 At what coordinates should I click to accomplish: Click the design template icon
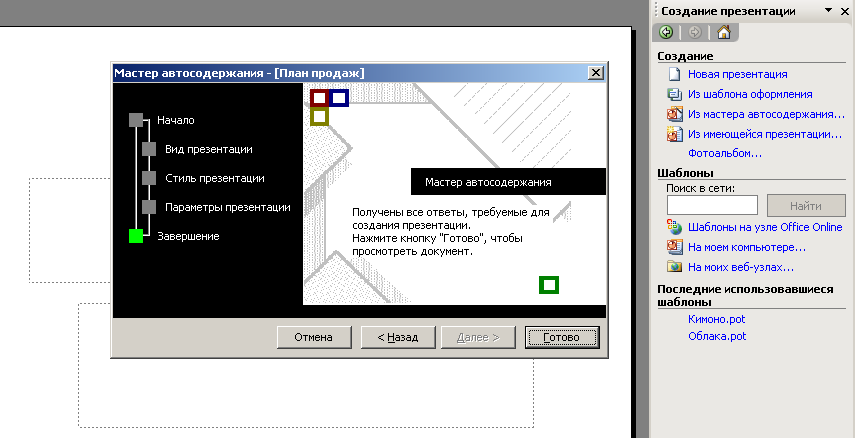675,94
